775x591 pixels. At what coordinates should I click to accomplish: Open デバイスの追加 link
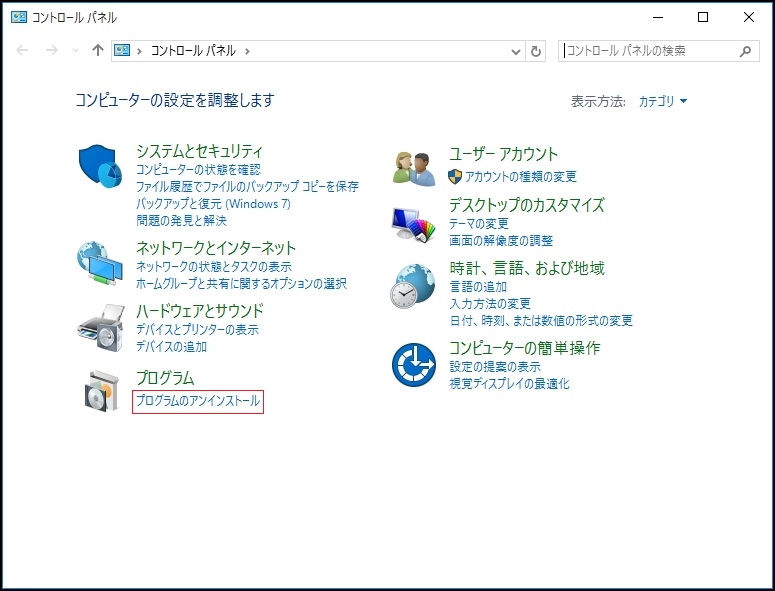171,346
